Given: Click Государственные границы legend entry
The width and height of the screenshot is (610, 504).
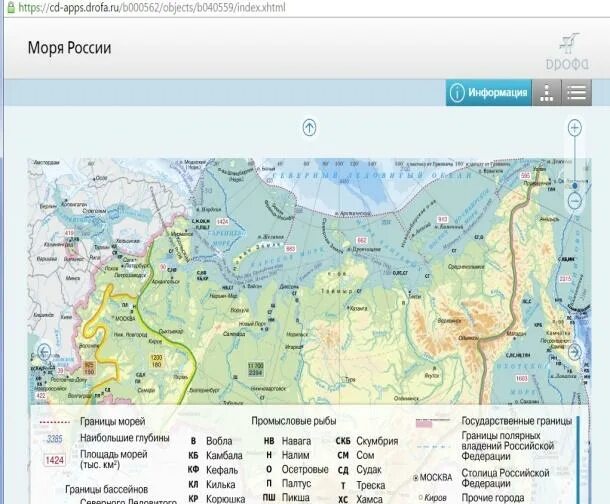Looking at the screenshot, I should pyautogui.click(x=517, y=421).
